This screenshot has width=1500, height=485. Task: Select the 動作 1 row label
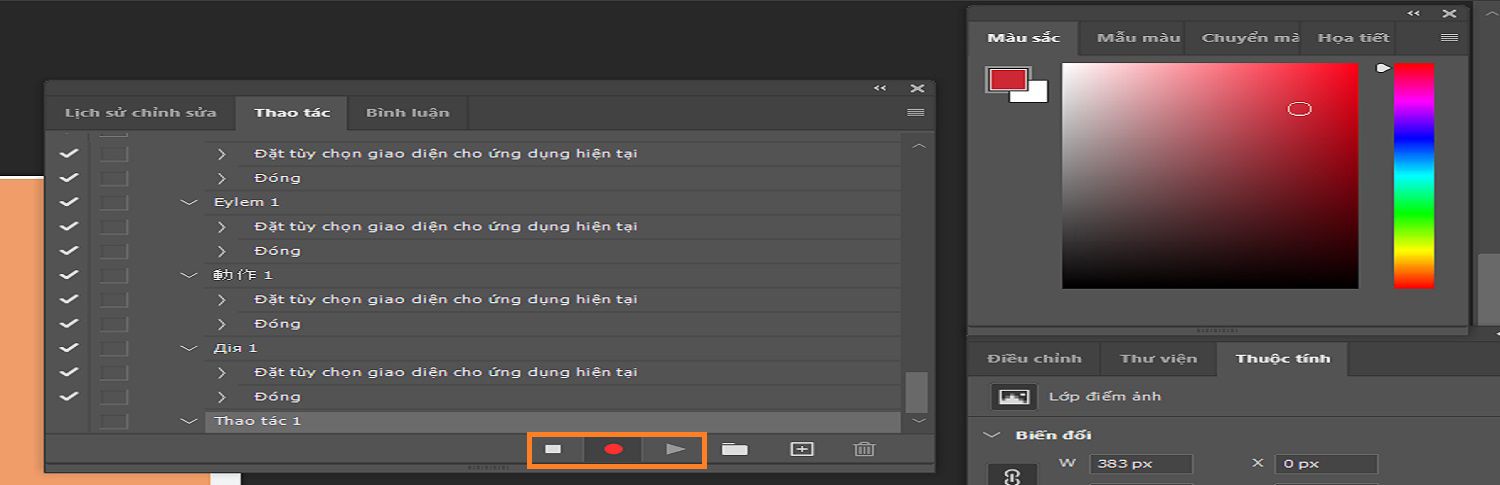coord(243,275)
